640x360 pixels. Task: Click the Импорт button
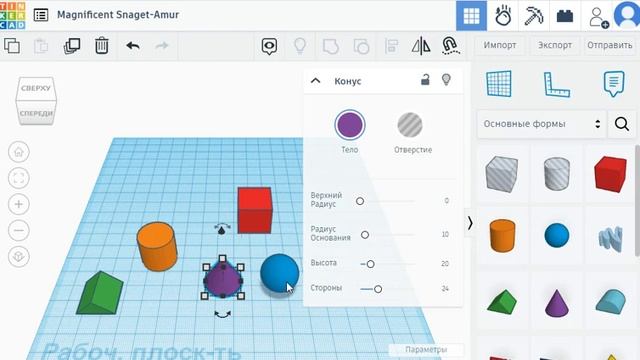(500, 45)
